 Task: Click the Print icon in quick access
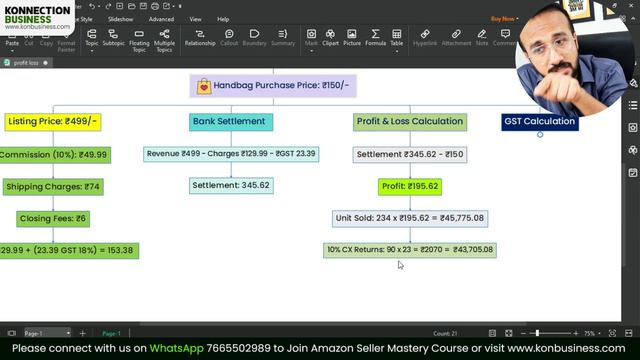155,6
